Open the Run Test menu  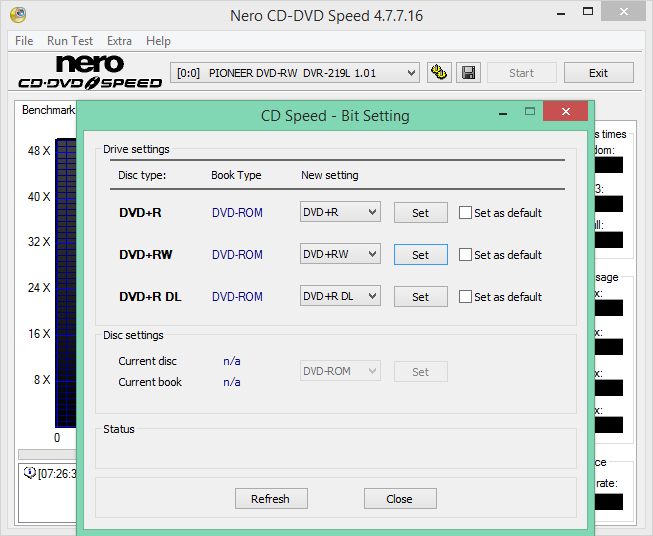tap(70, 41)
